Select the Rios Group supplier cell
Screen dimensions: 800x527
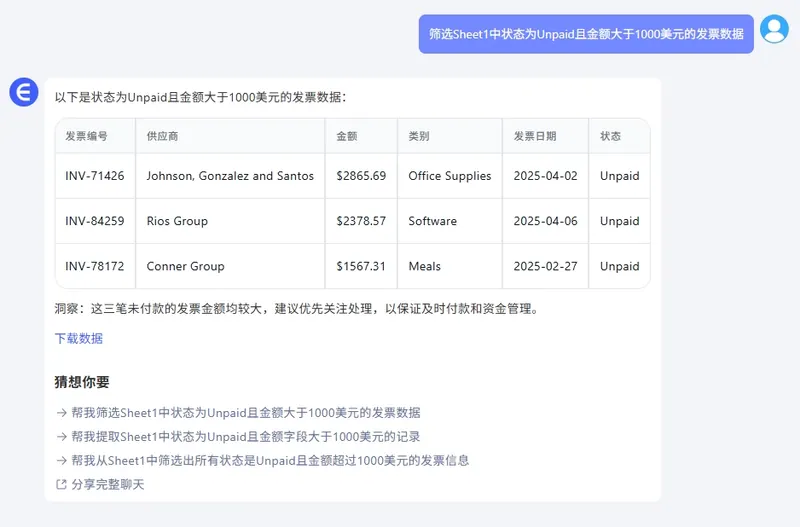point(177,221)
